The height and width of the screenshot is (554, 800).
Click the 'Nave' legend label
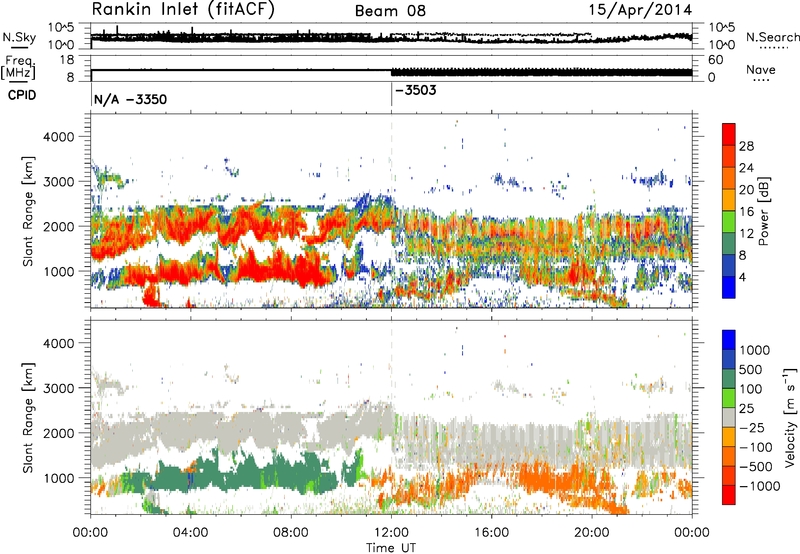coord(761,69)
